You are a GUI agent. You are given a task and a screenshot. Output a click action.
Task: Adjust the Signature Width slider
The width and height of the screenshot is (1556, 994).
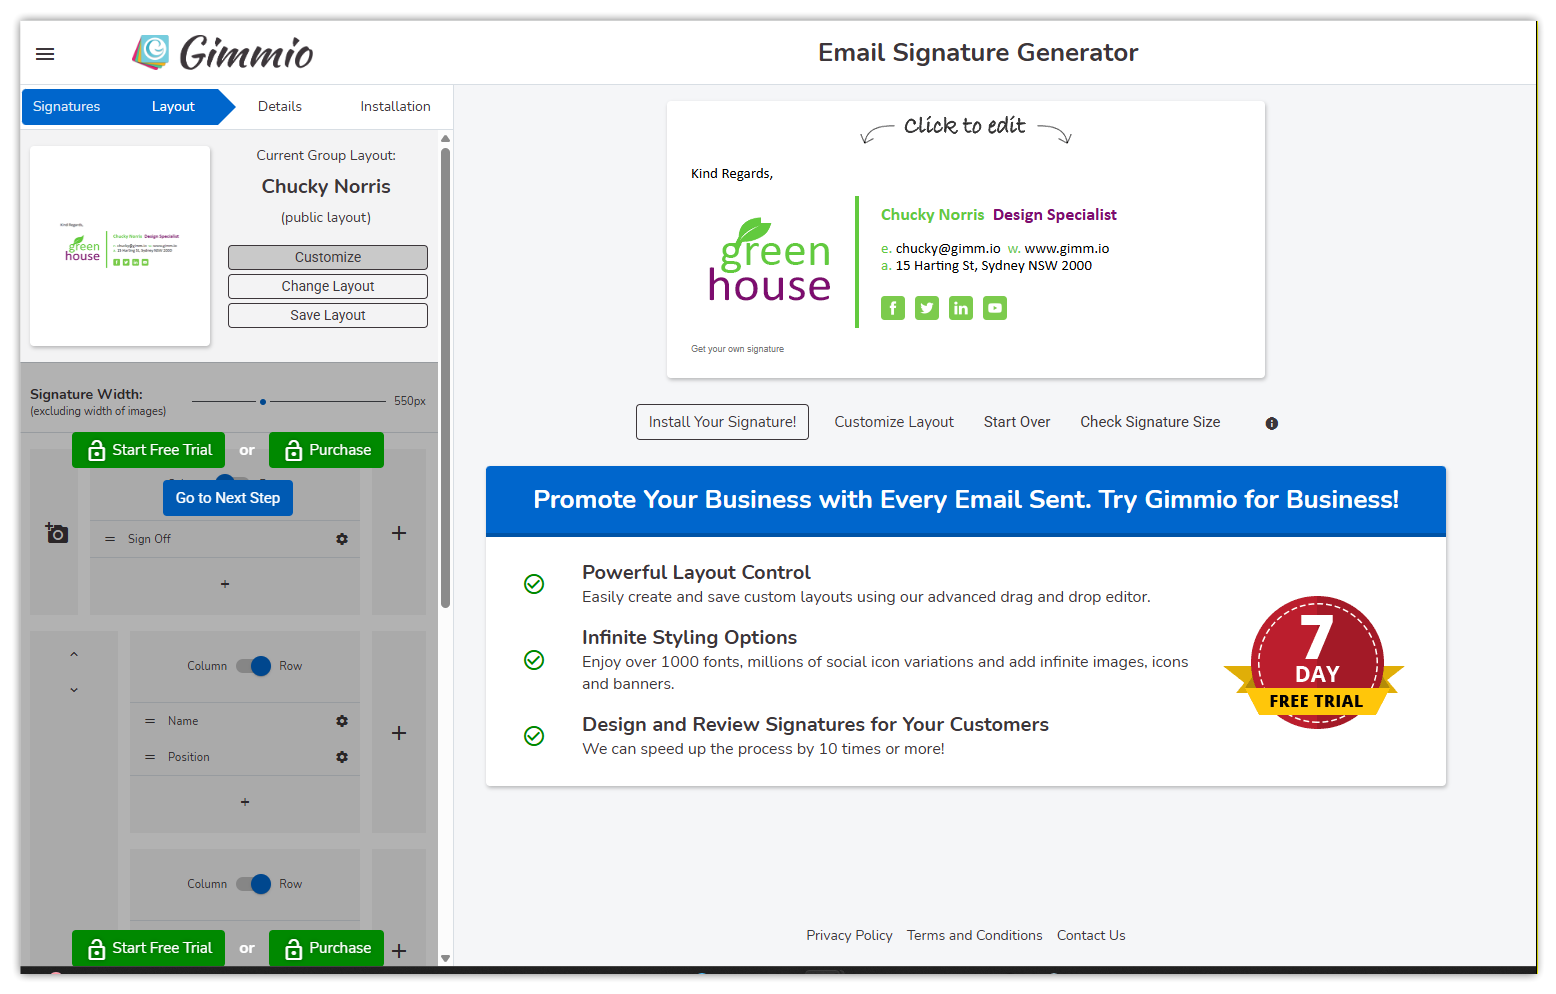click(x=263, y=401)
